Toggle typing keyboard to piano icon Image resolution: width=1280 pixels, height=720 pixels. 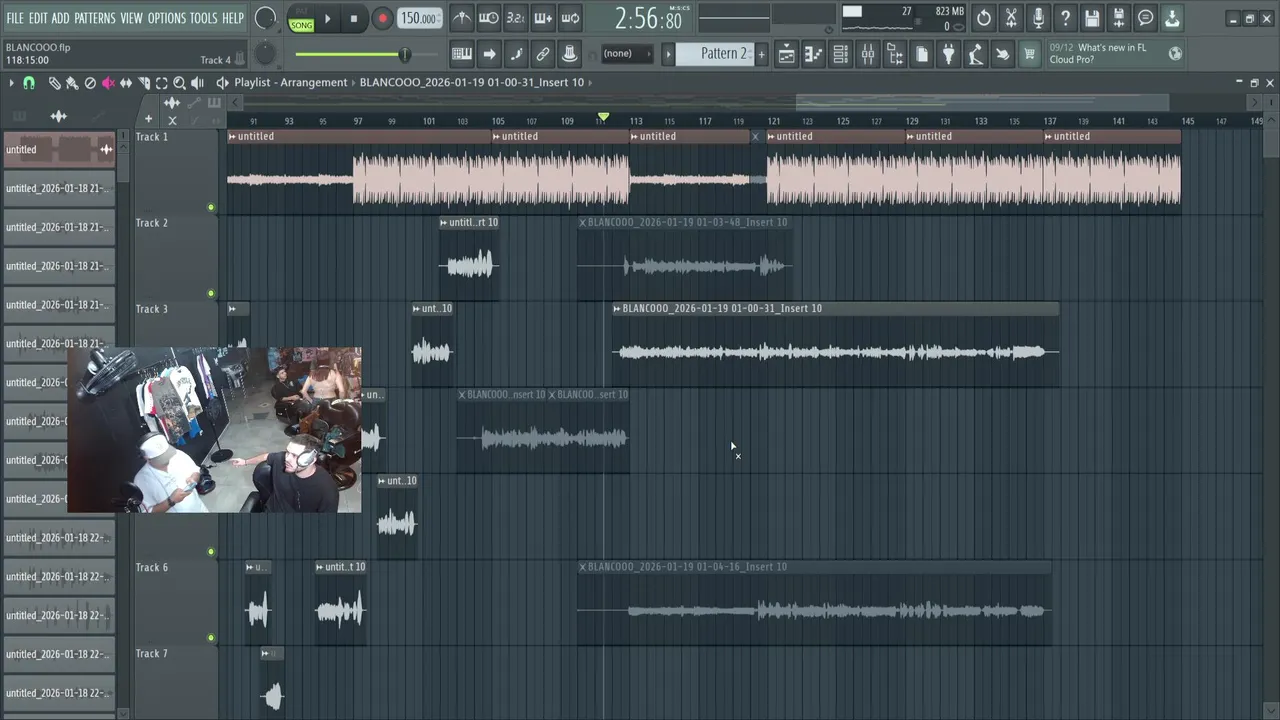tap(462, 54)
